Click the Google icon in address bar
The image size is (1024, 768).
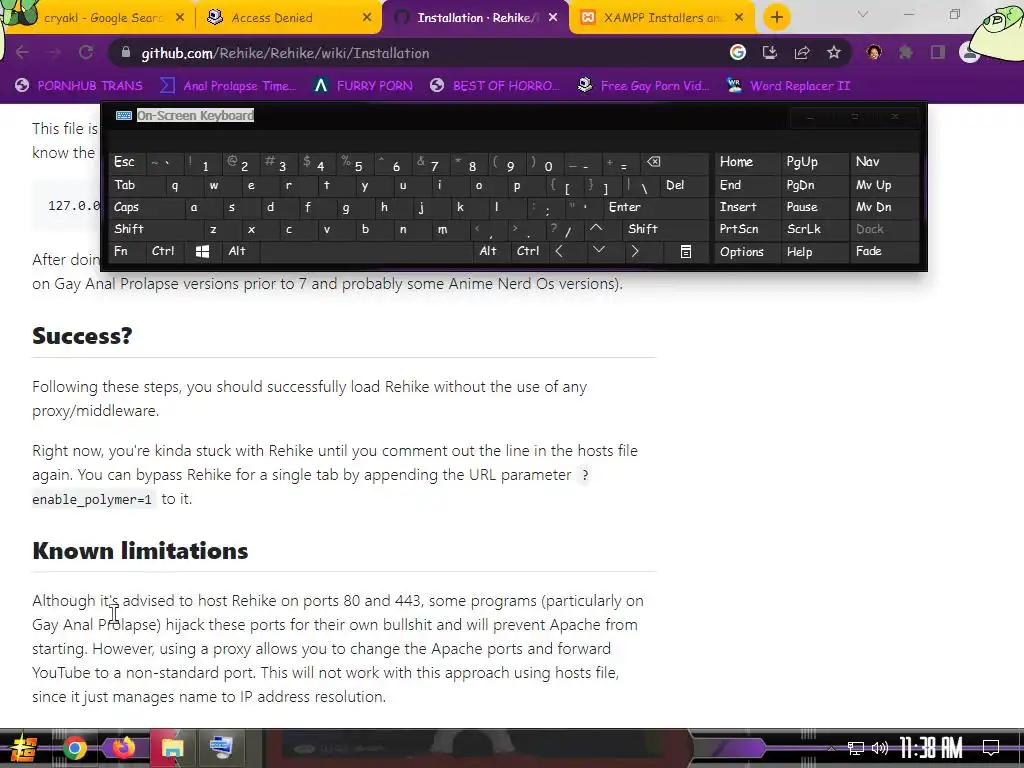click(x=738, y=52)
